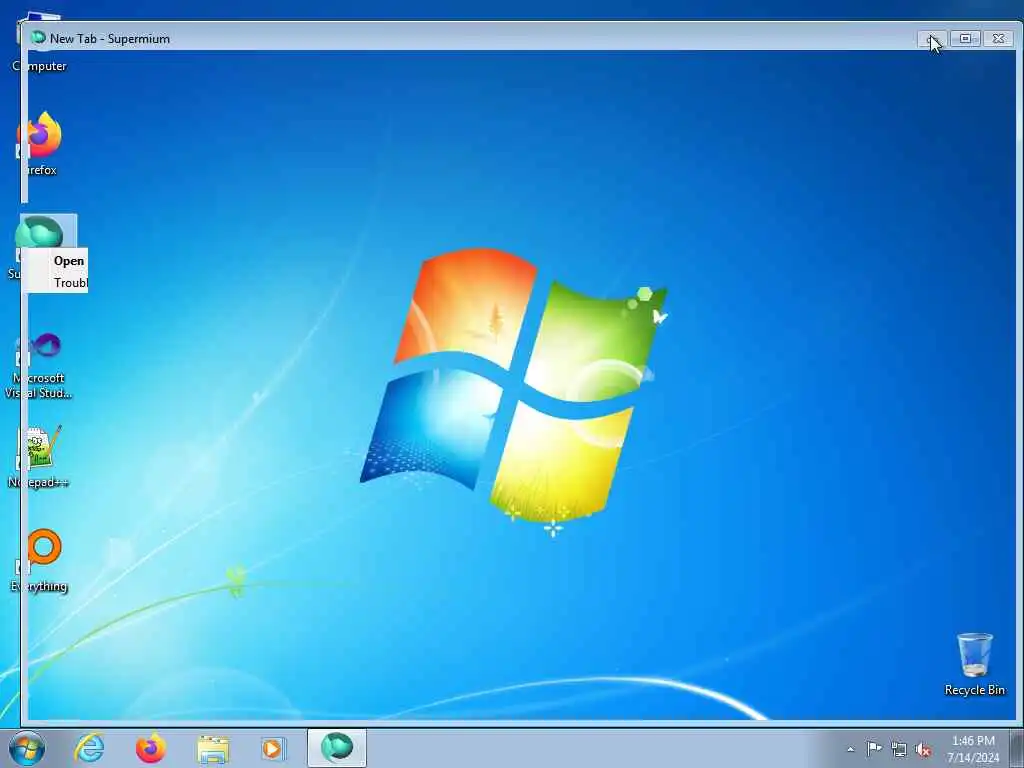Switch to the Supermium taskbar button

[x=337, y=748]
